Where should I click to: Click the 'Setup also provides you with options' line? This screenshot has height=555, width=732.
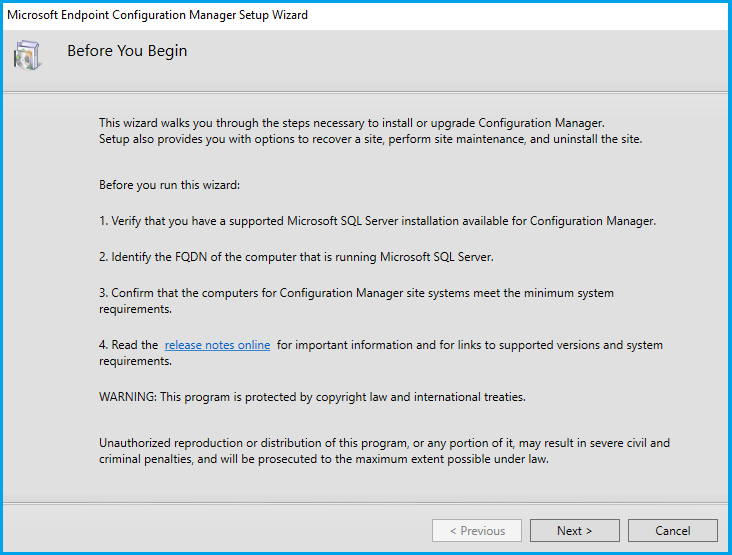[370, 139]
